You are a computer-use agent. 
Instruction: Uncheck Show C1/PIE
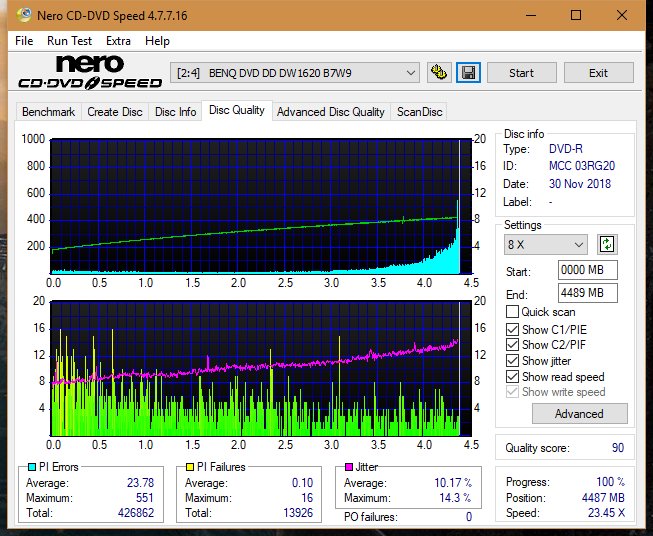pos(512,329)
